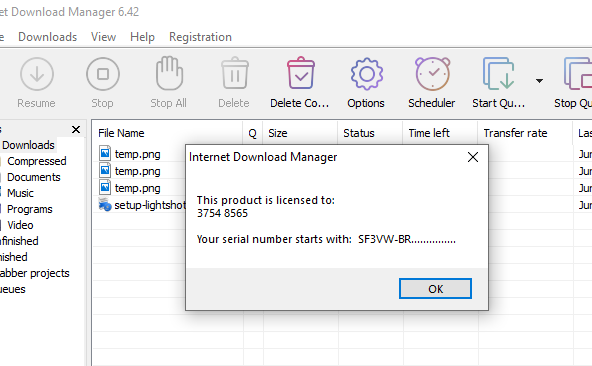
Task: Open the Registration menu
Action: [200, 37]
